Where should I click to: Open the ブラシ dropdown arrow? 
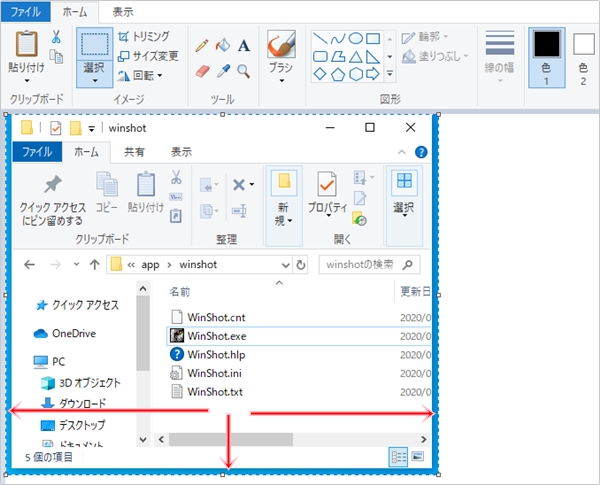tap(282, 81)
